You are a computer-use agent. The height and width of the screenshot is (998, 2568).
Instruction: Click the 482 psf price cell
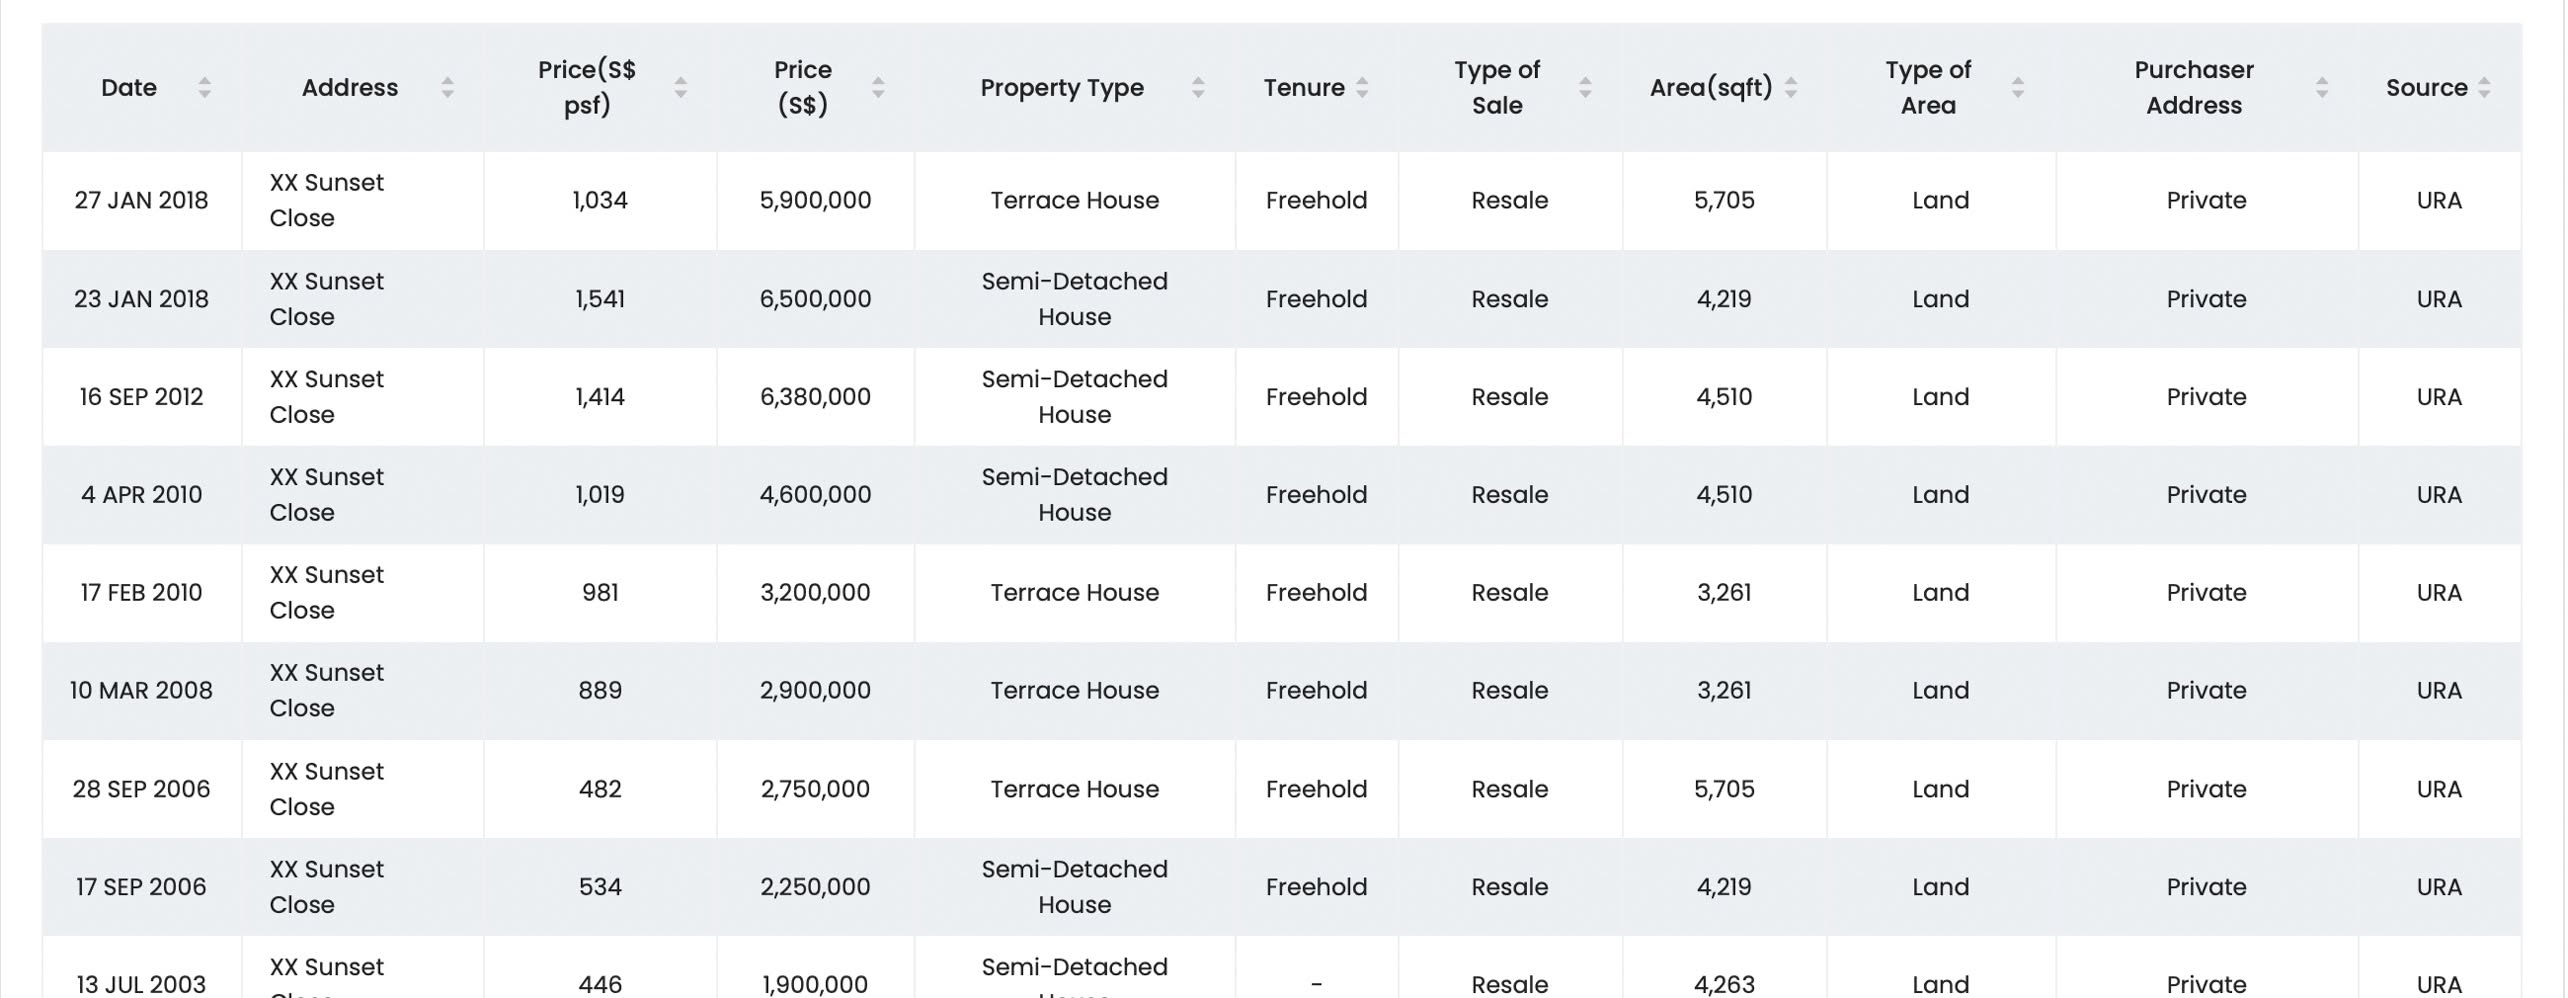[600, 789]
